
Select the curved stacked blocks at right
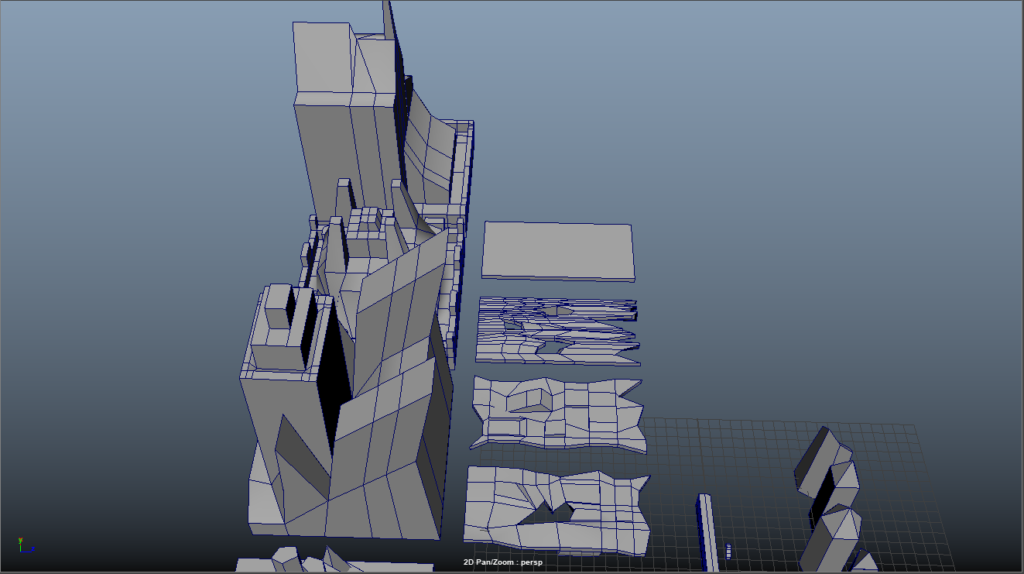pos(832,490)
